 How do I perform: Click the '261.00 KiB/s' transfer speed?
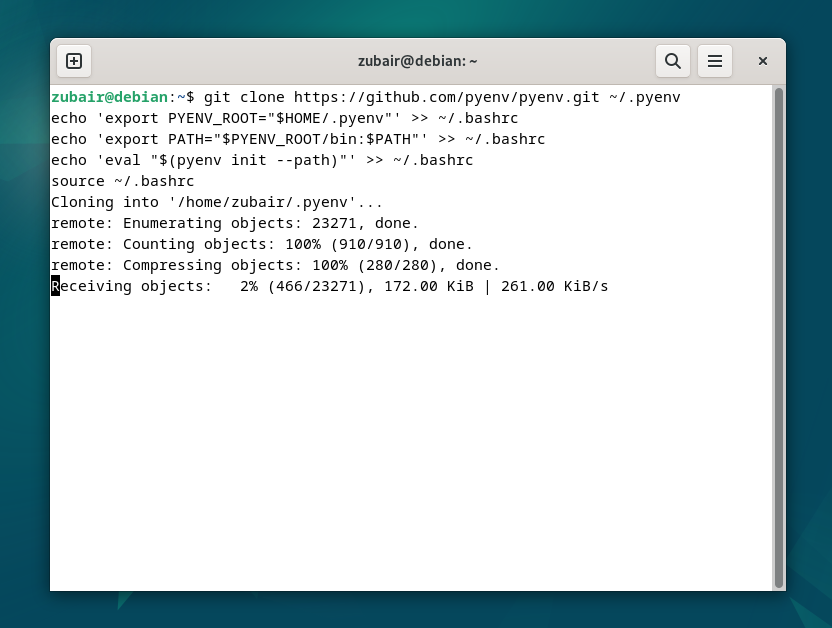tap(554, 286)
